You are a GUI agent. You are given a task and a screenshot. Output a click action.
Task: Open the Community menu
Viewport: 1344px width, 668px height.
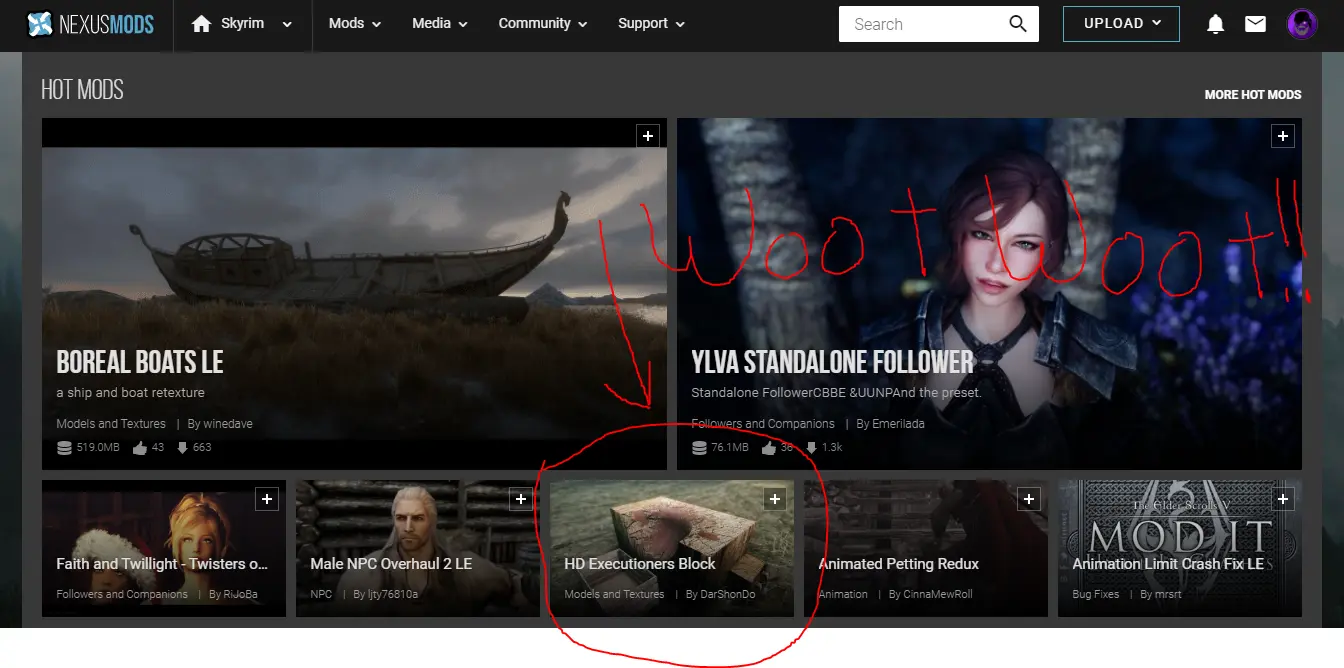543,24
